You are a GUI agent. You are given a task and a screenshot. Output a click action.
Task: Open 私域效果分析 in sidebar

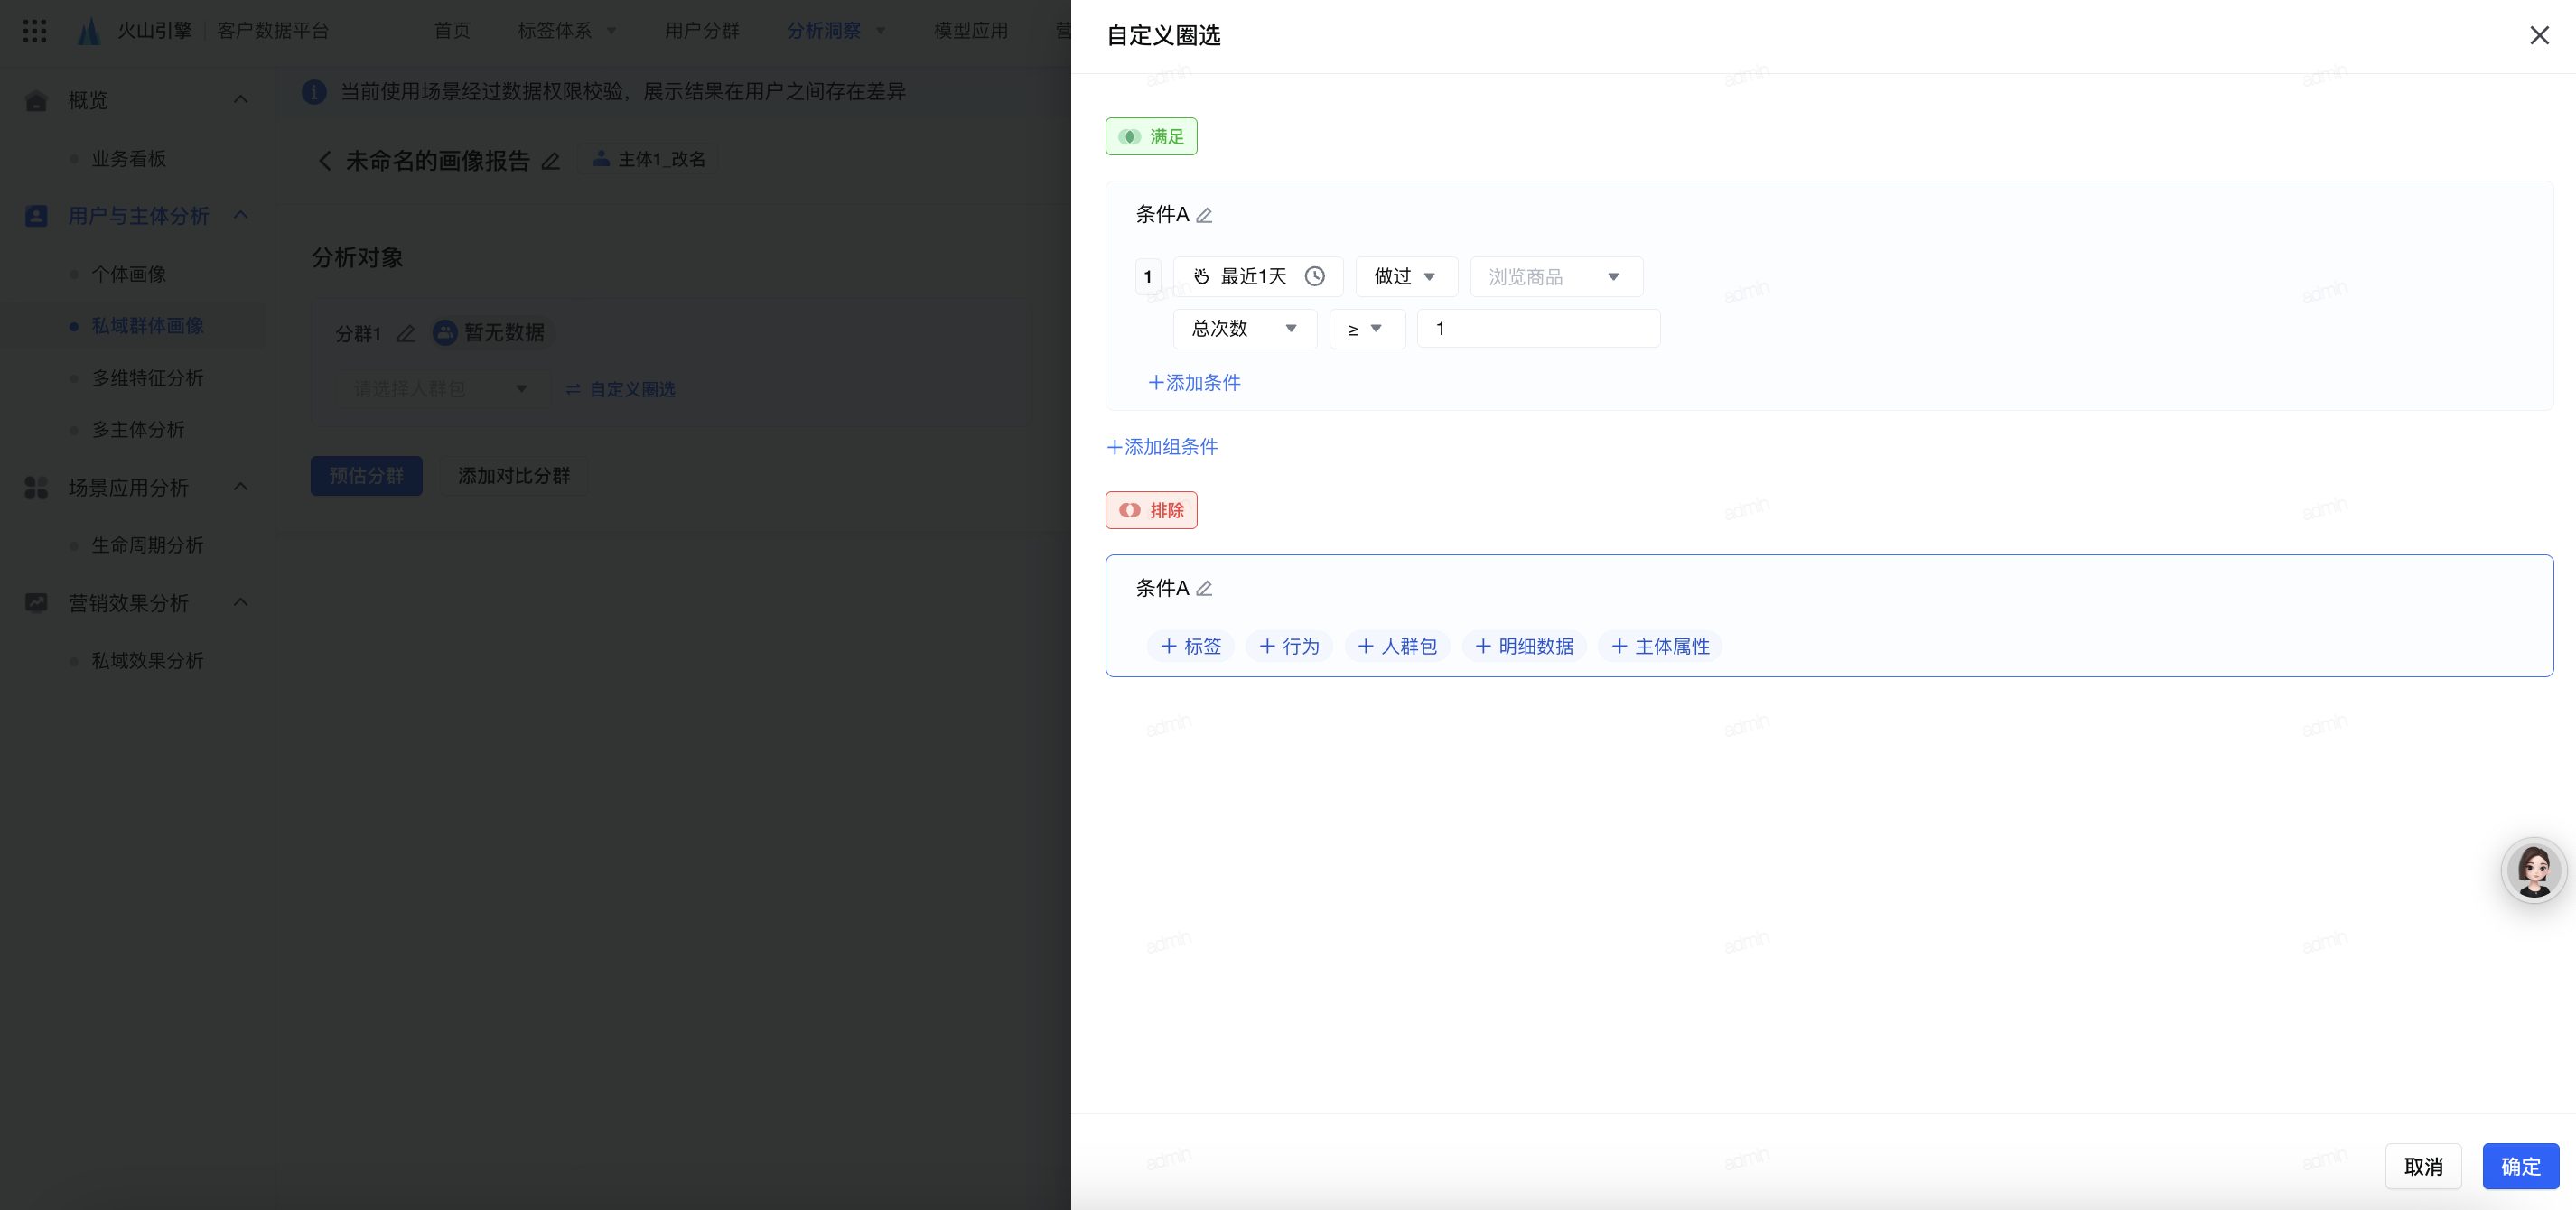(147, 661)
